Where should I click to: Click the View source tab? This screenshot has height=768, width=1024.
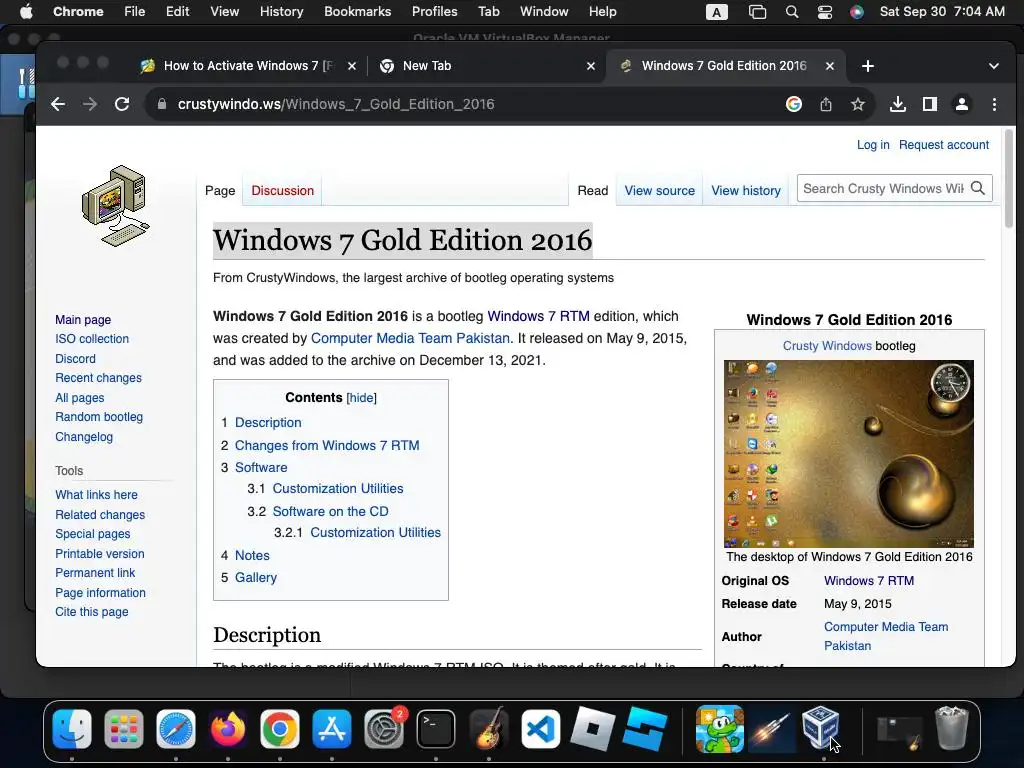pos(660,191)
